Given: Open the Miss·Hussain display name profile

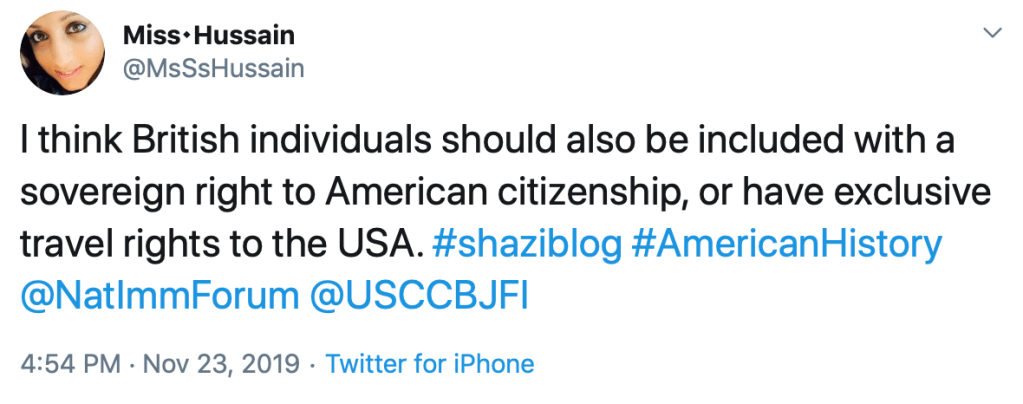Looking at the screenshot, I should pyautogui.click(x=208, y=36).
